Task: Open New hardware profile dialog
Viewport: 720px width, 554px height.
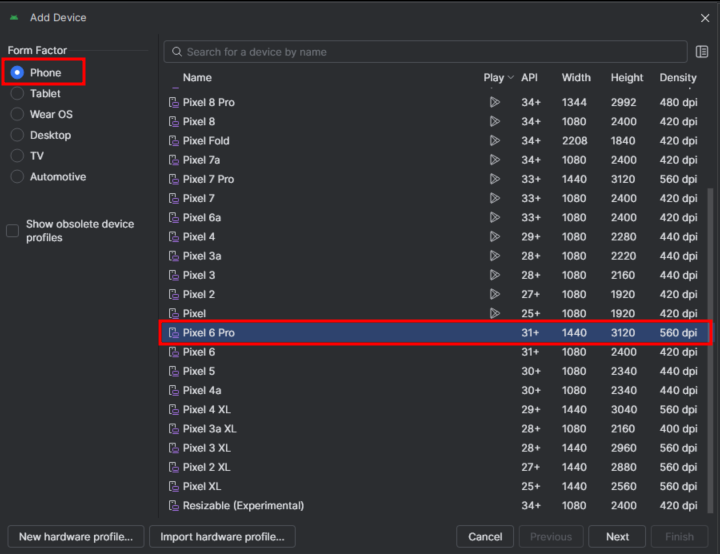Action: pos(76,537)
